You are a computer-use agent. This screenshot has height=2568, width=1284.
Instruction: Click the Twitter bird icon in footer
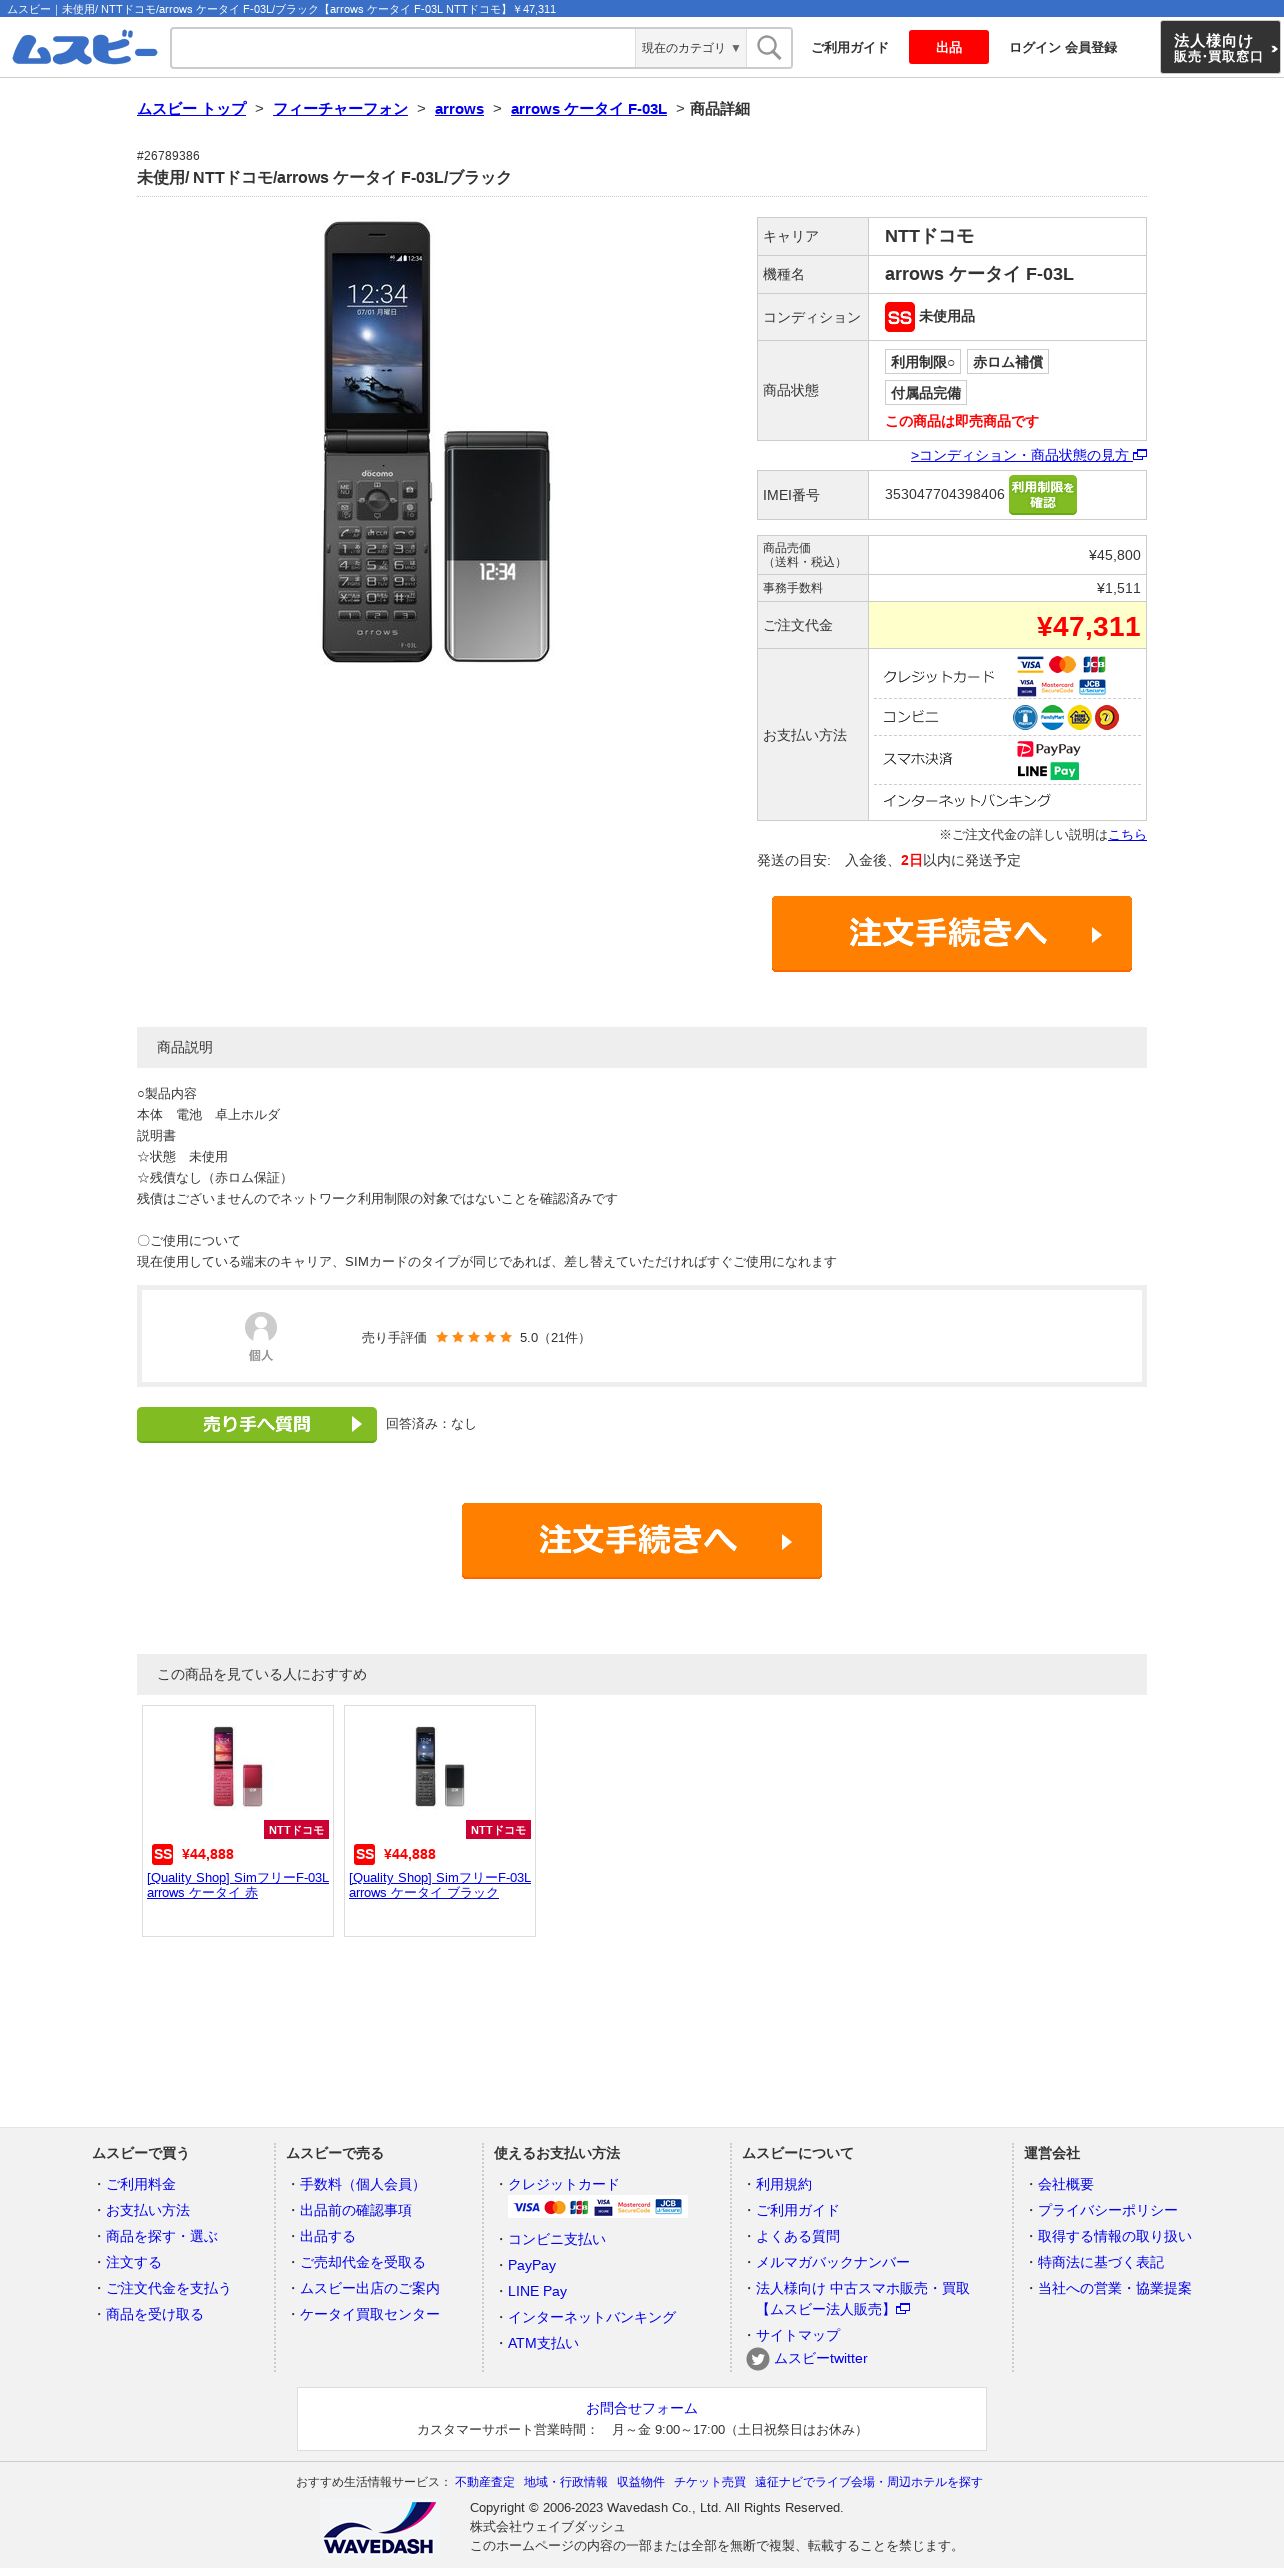[758, 2359]
